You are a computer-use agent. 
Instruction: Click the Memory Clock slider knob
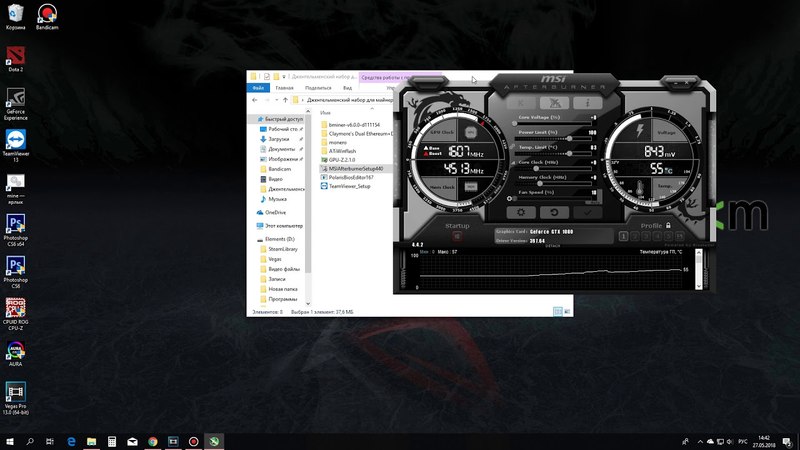[540, 183]
